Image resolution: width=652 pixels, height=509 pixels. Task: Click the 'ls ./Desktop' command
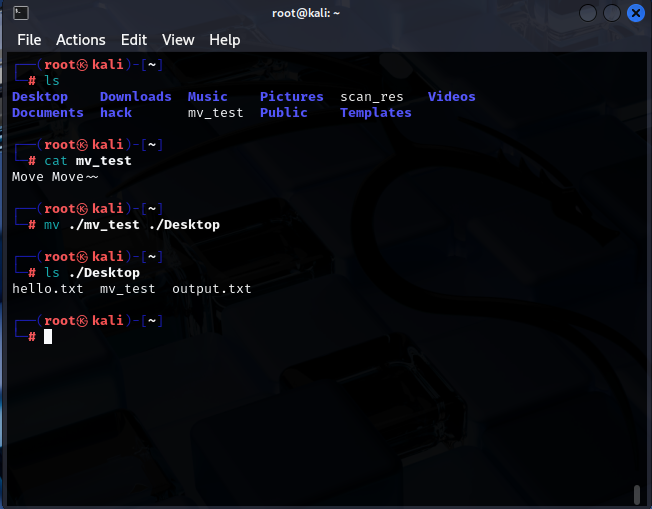92,272
